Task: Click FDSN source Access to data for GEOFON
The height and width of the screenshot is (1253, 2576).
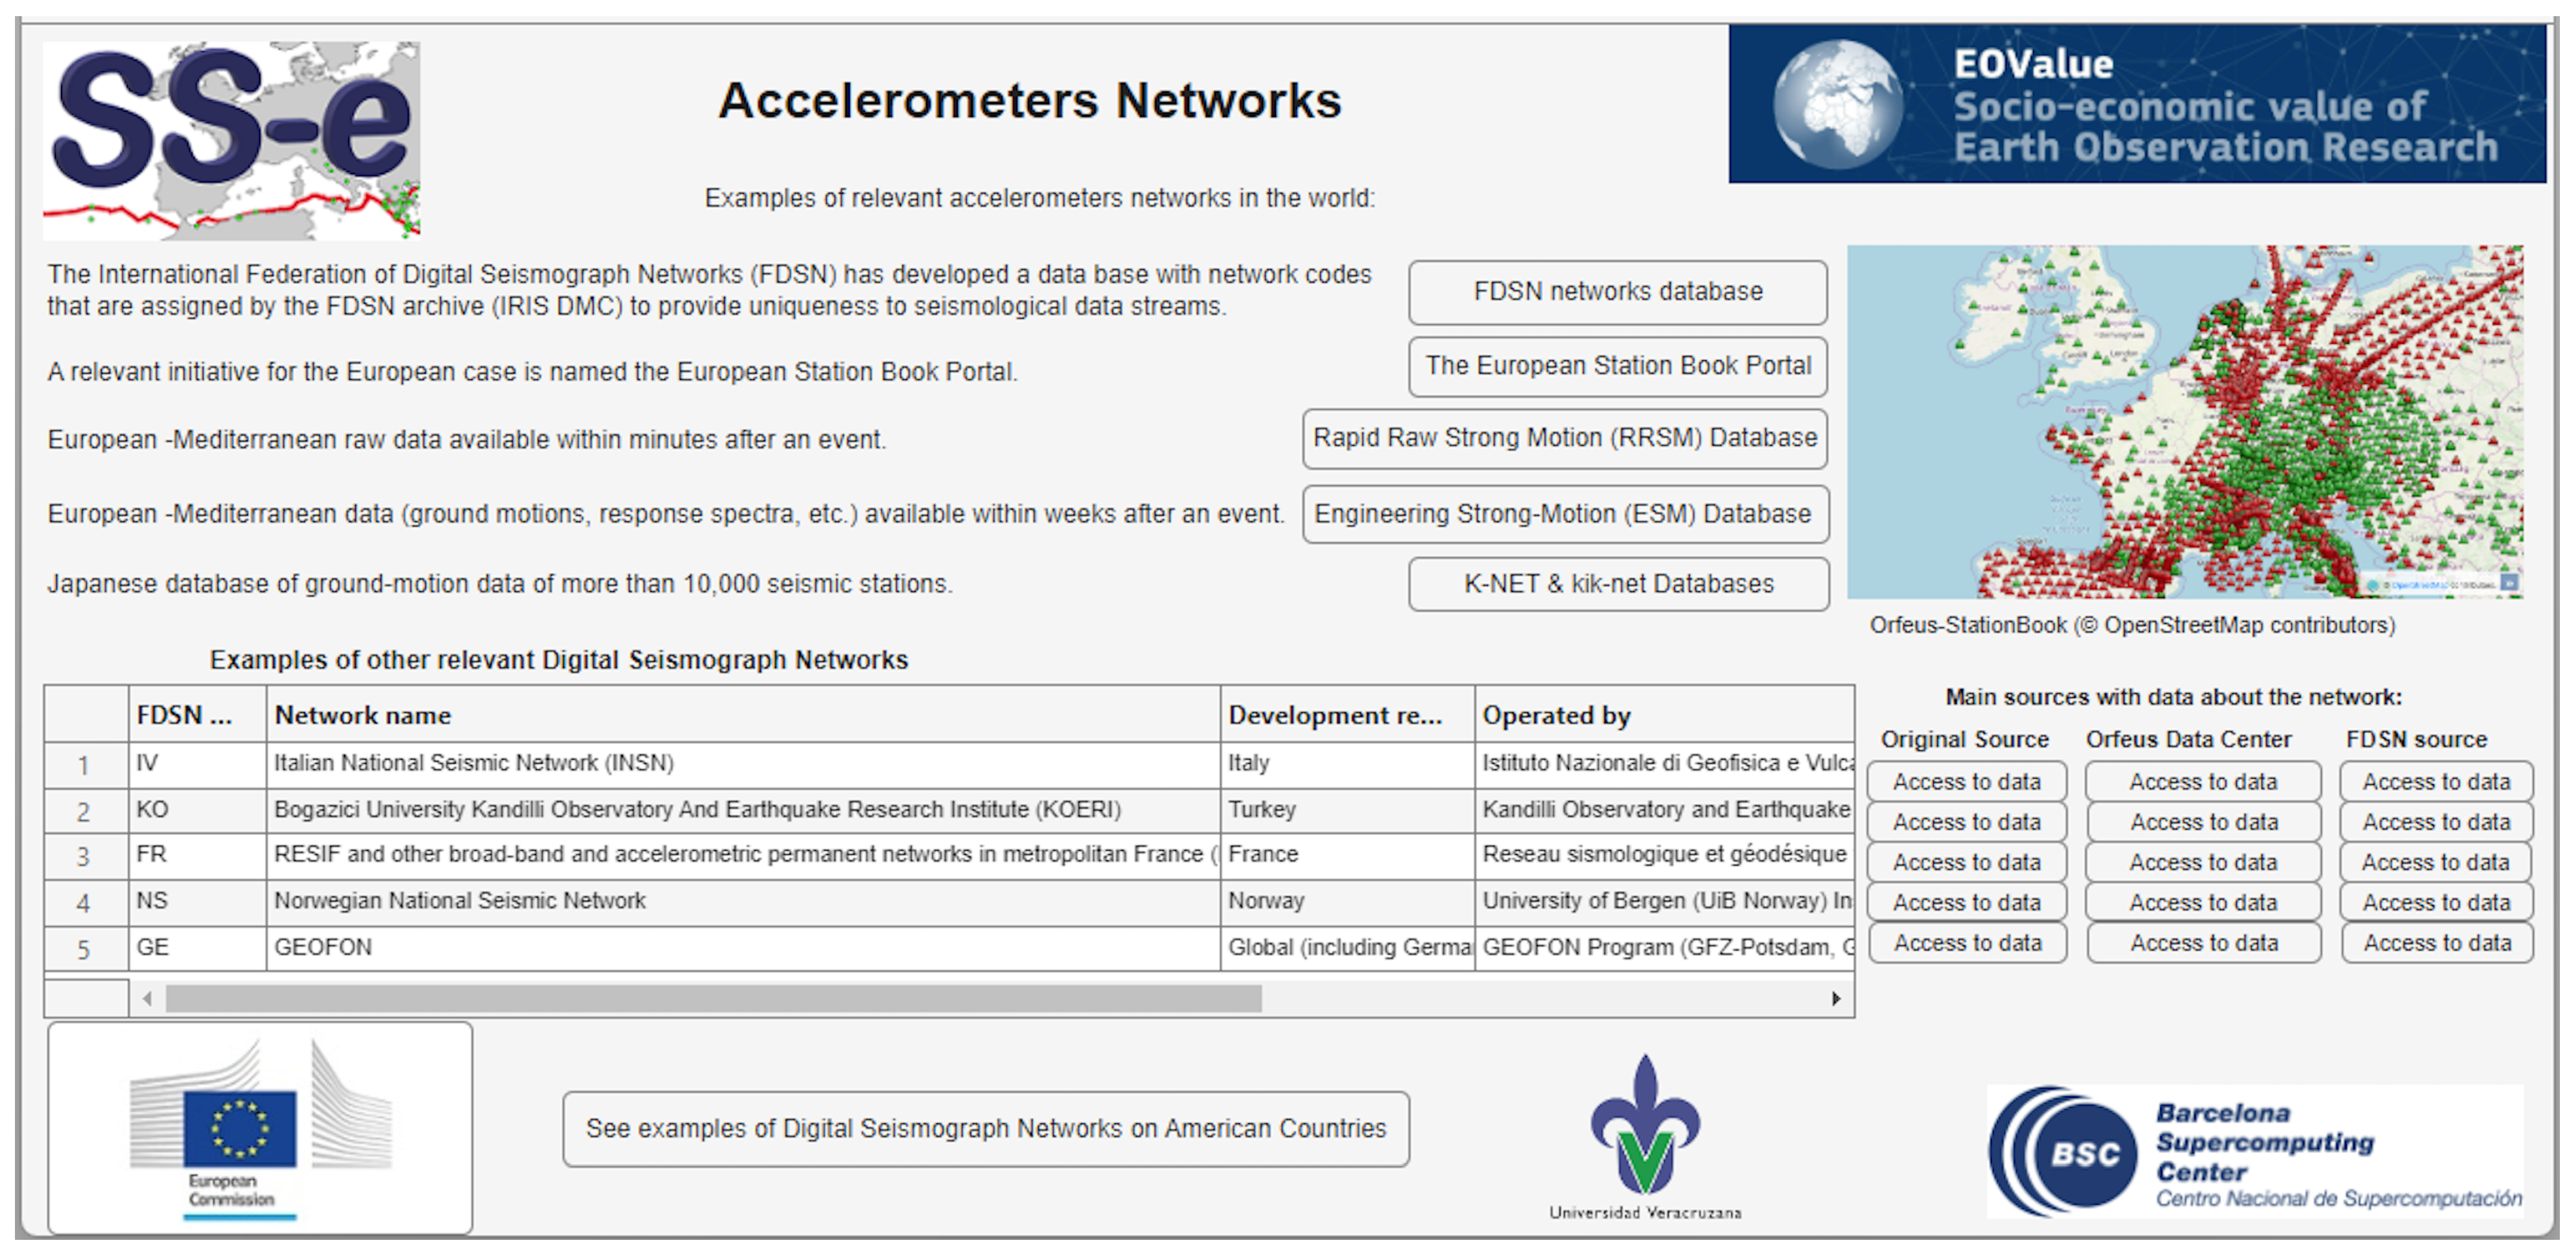Action: click(2437, 943)
